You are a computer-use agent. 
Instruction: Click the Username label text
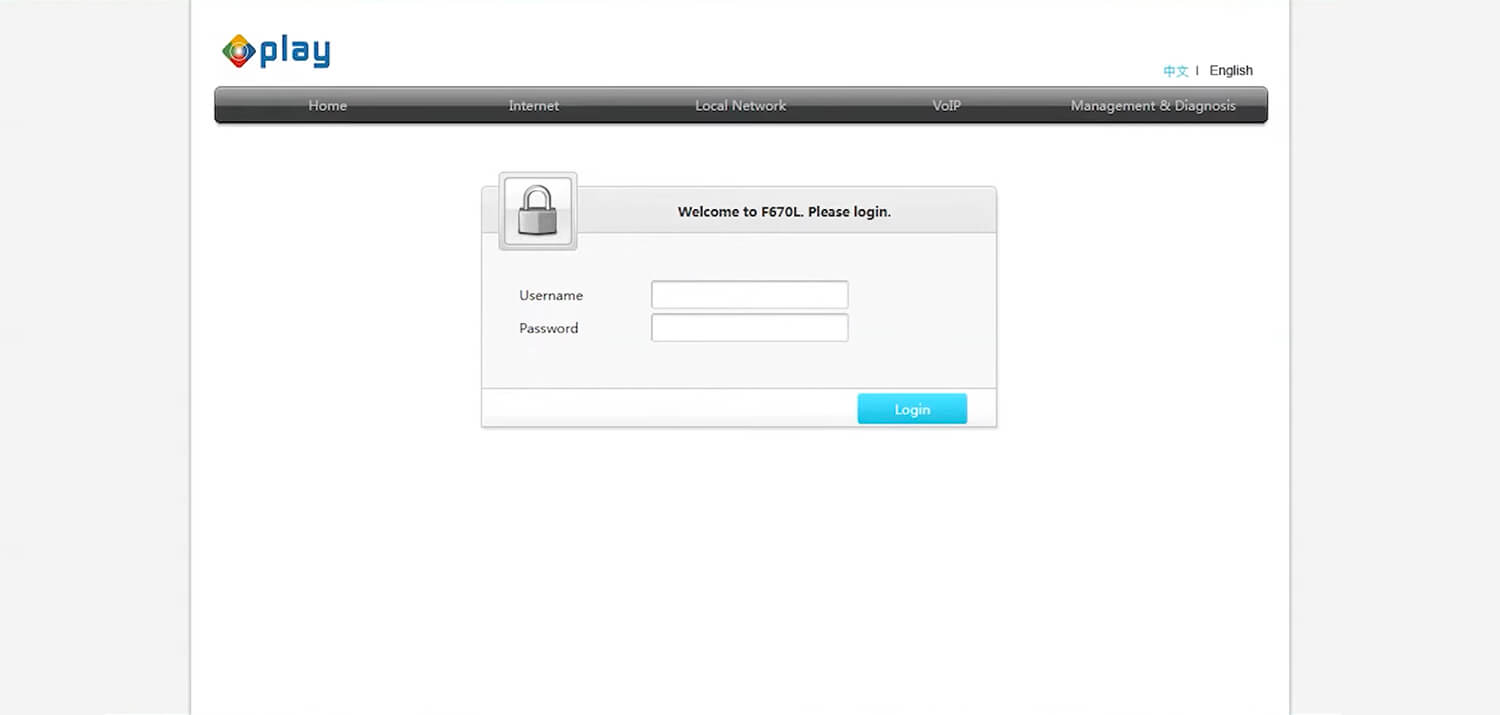click(x=551, y=296)
